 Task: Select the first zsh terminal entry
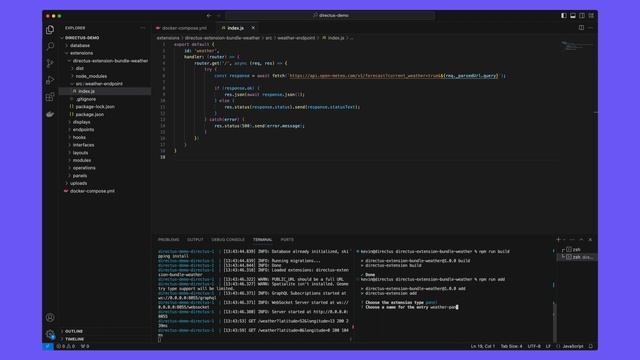576,249
